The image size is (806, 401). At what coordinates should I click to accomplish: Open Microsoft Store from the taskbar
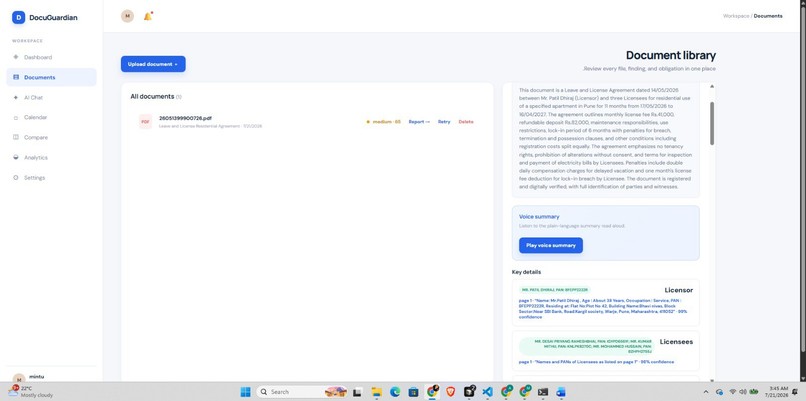pos(413,392)
